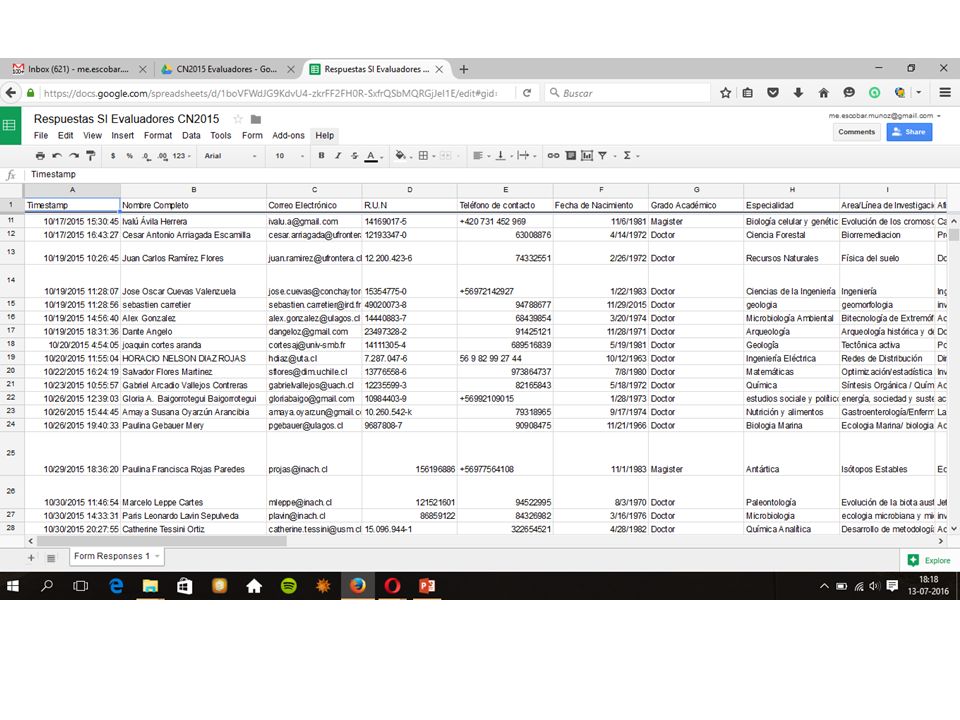Redo the last undone action
Viewport: 960px width, 720px height.
(74, 156)
